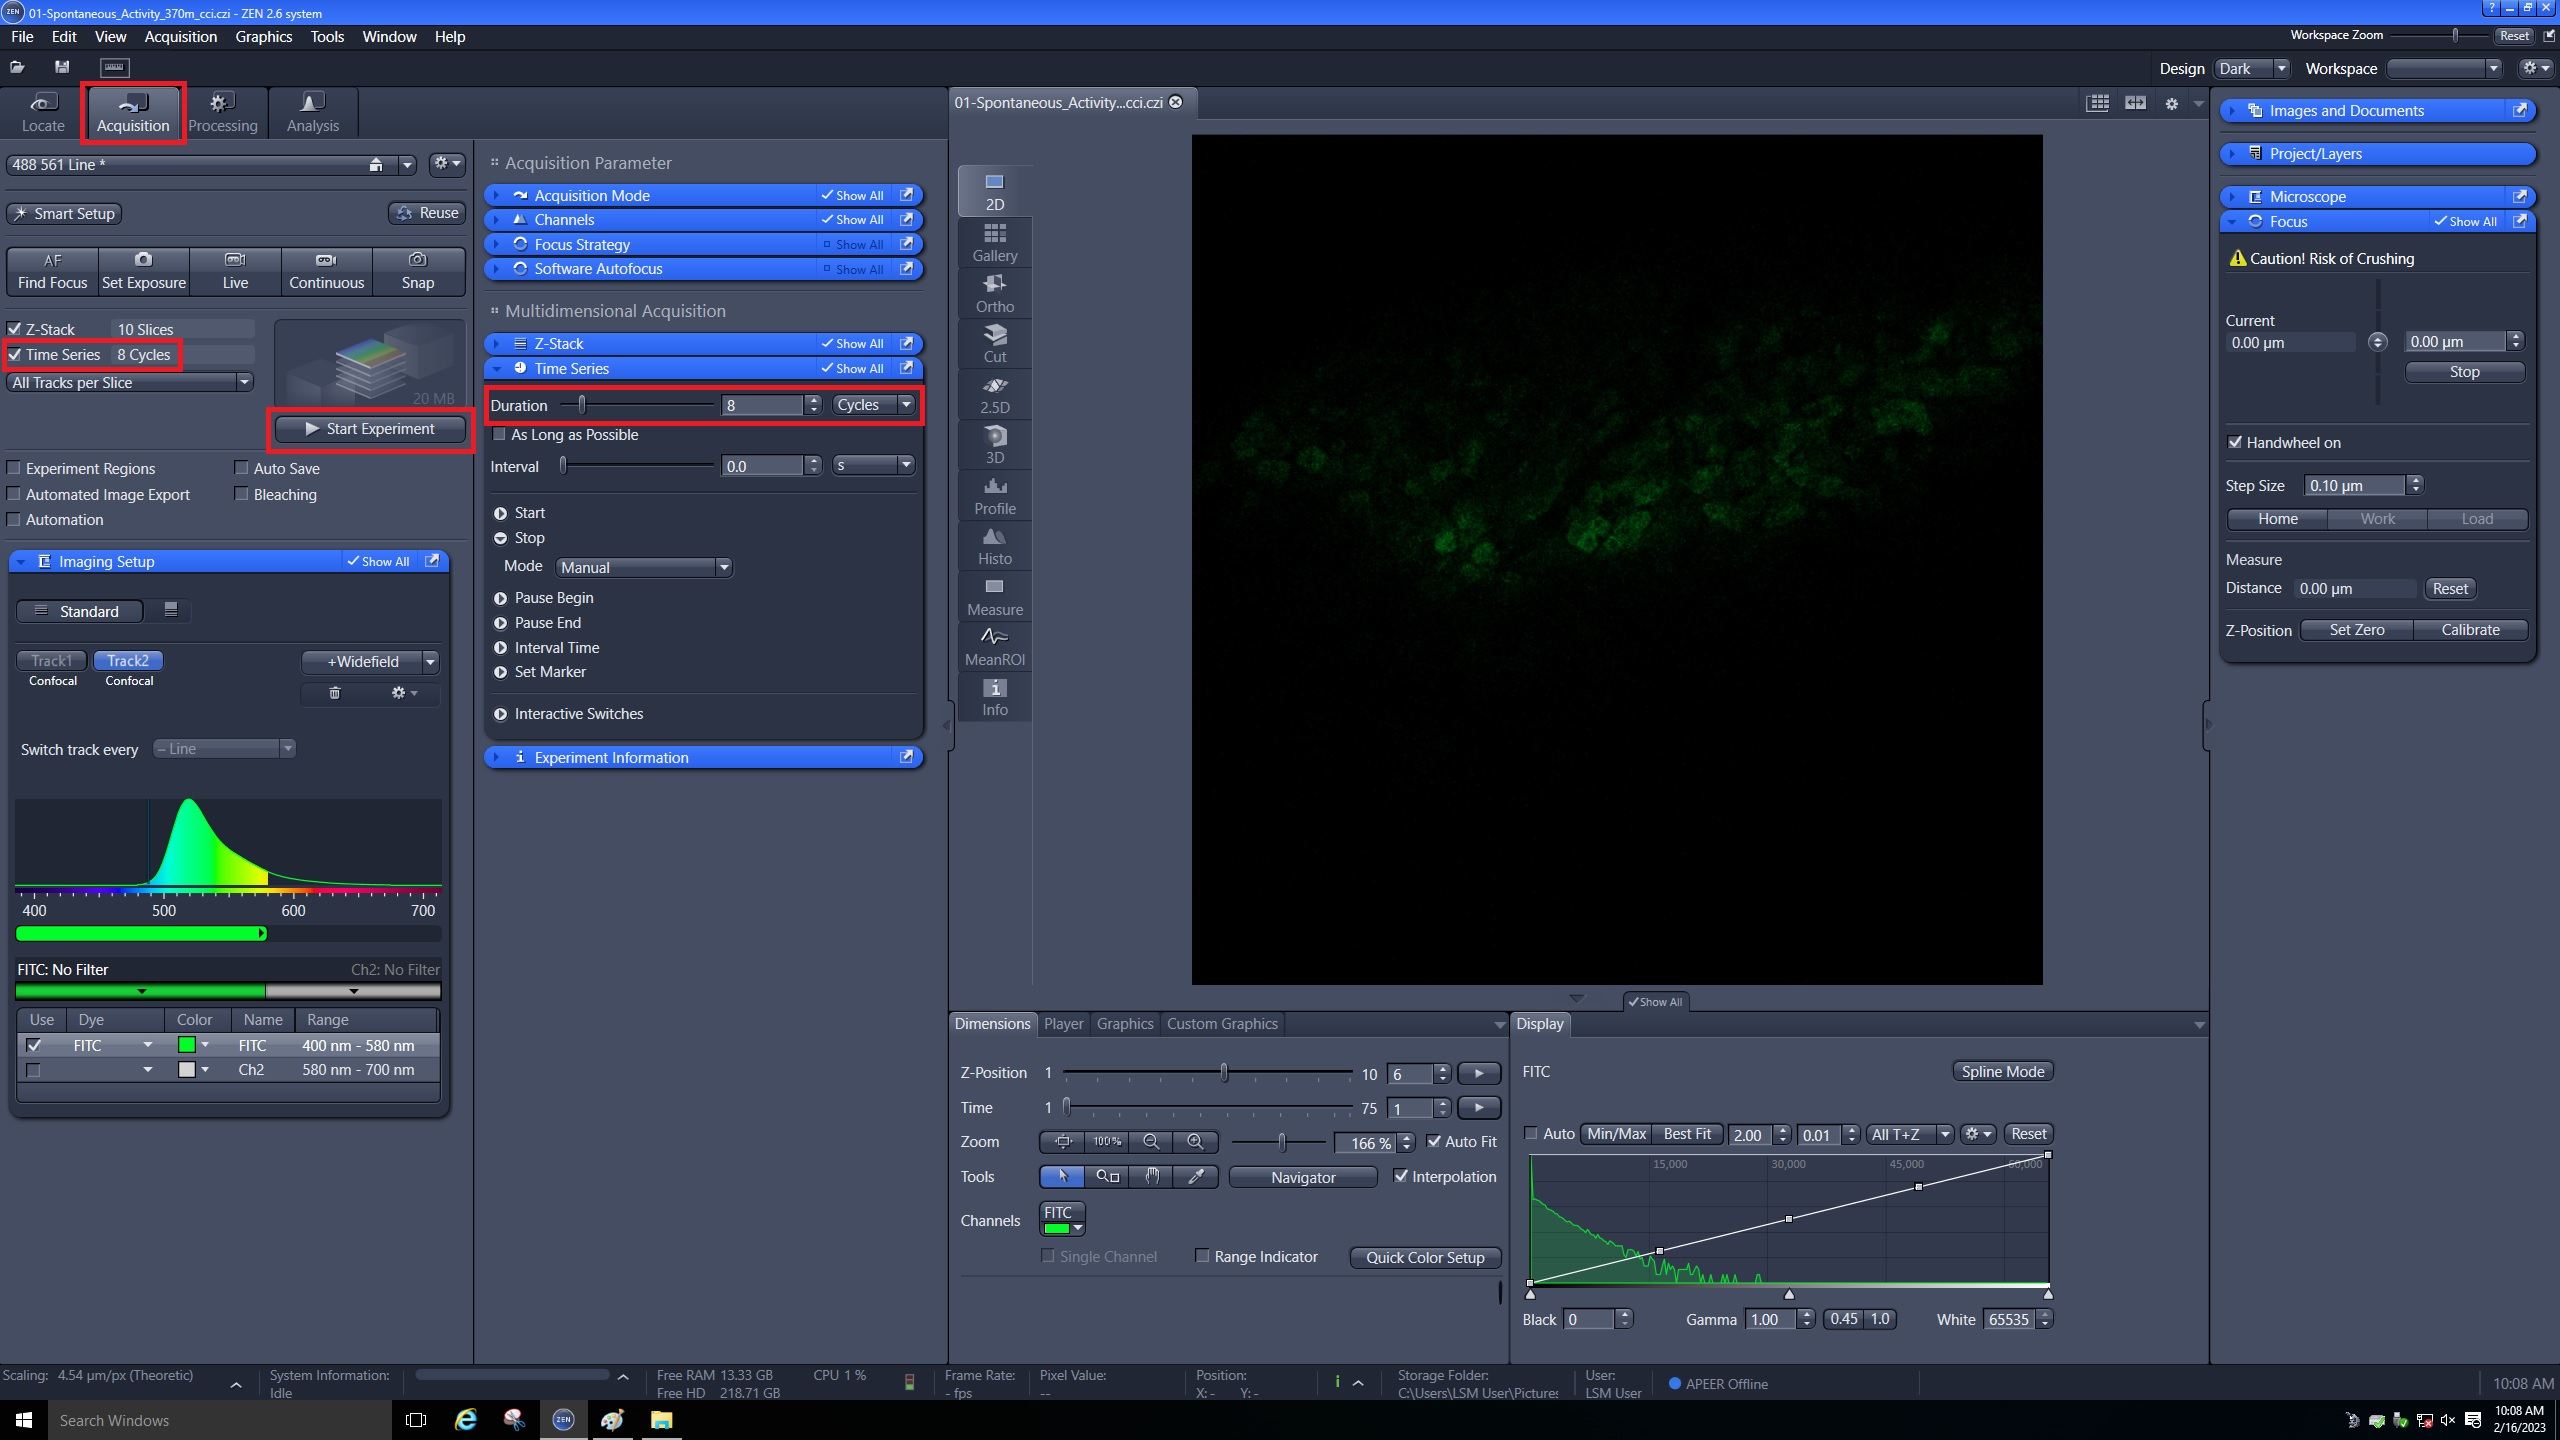This screenshot has height=1440, width=2560.
Task: Open the Graphics menu
Action: click(x=263, y=36)
